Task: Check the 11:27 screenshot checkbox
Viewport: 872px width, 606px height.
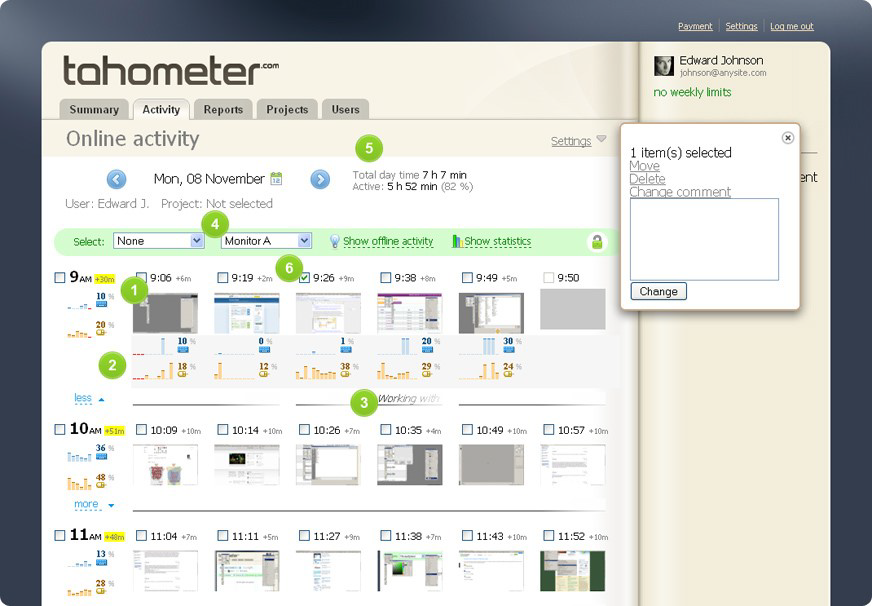Action: click(304, 535)
